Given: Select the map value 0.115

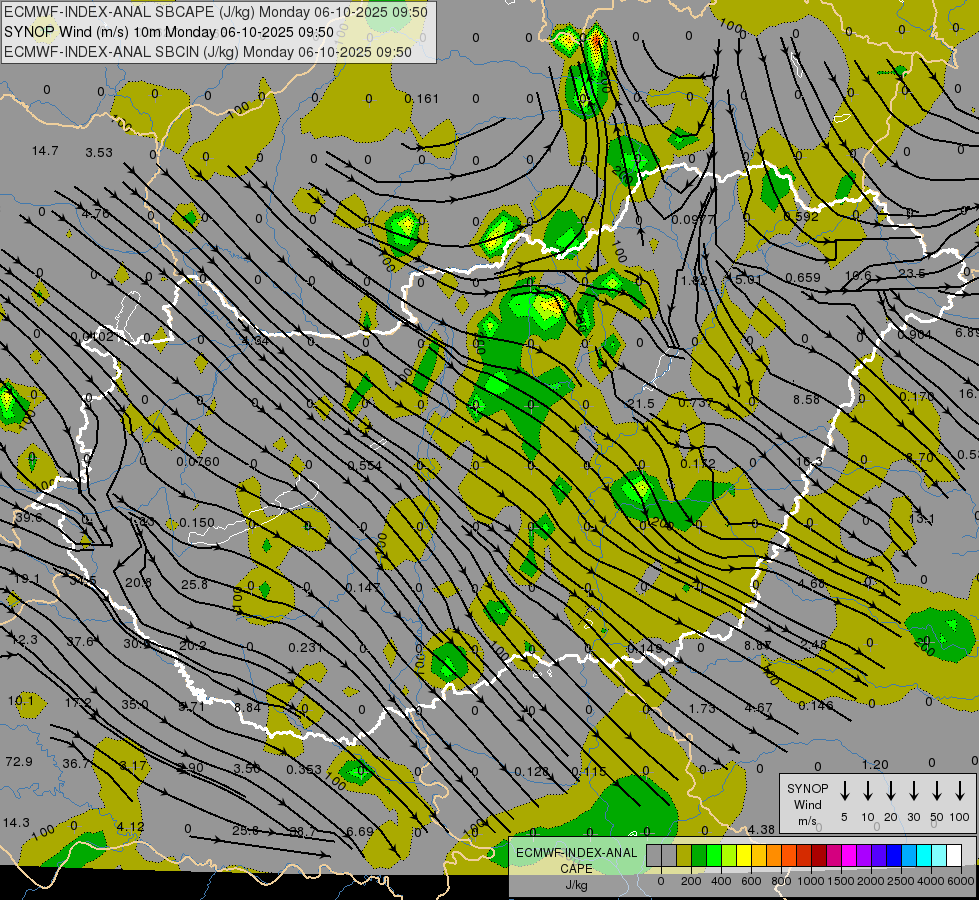Looking at the screenshot, I should click(x=589, y=772).
